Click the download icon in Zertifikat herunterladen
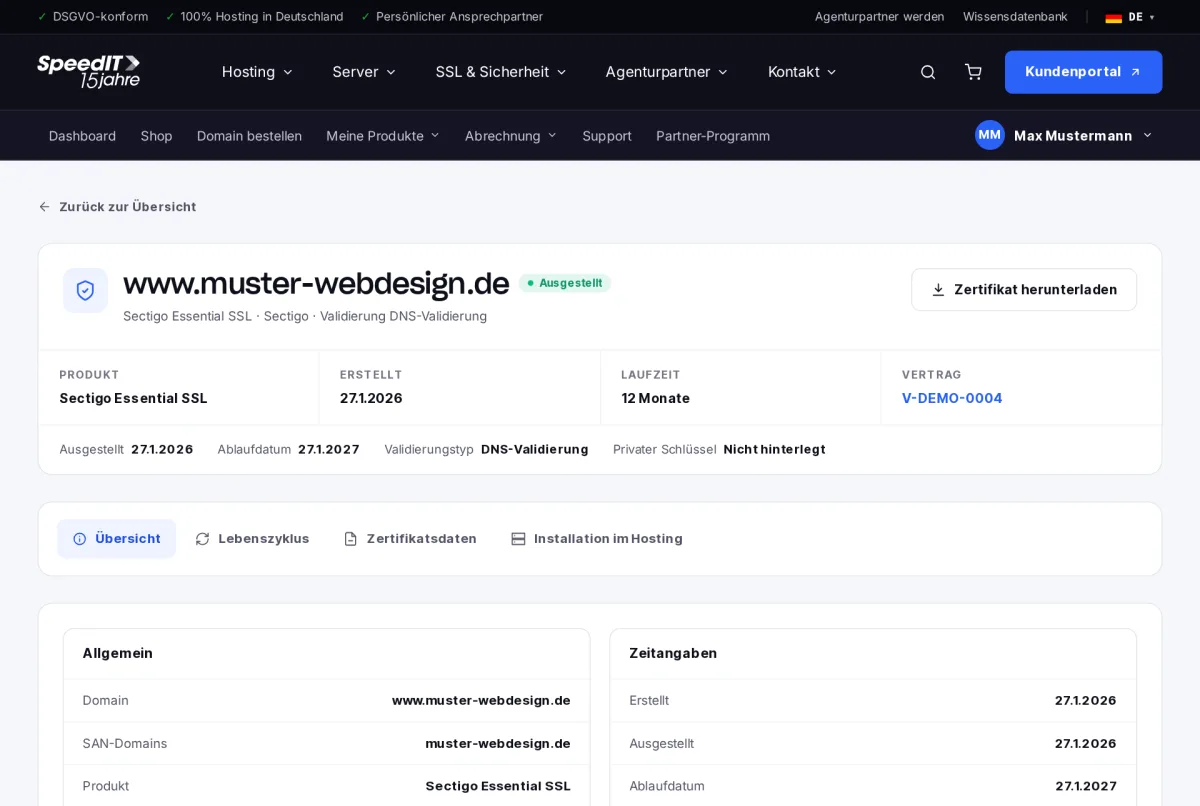Image resolution: width=1200 pixels, height=806 pixels. 938,290
